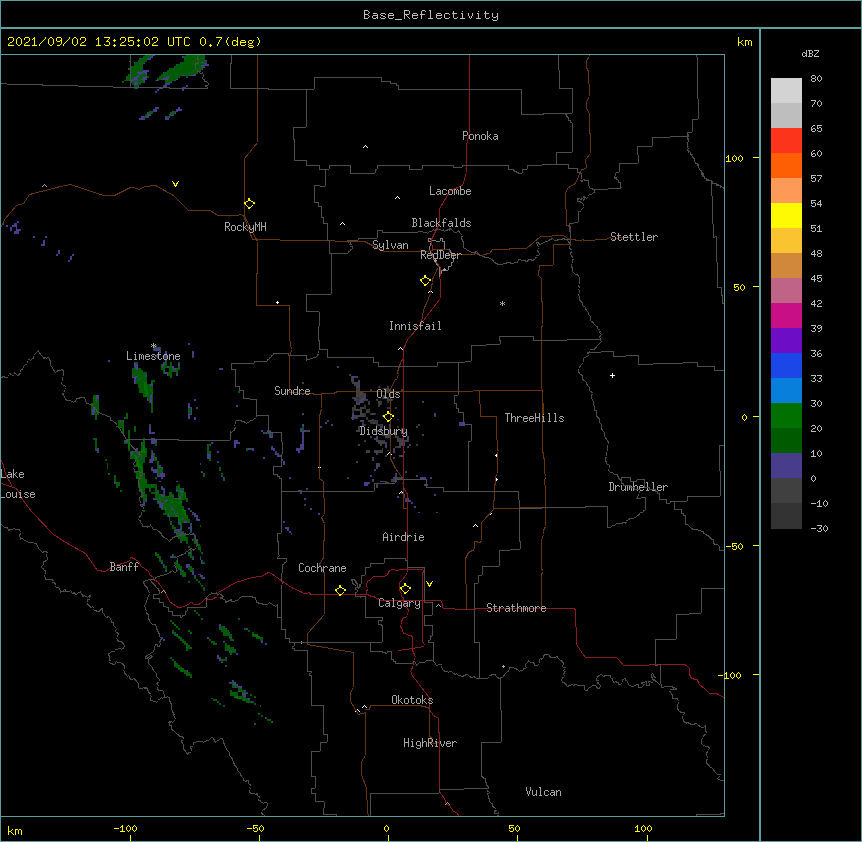Viewport: 862px width, 842px height.
Task: Click the Lake Louise label
Action: [17, 484]
